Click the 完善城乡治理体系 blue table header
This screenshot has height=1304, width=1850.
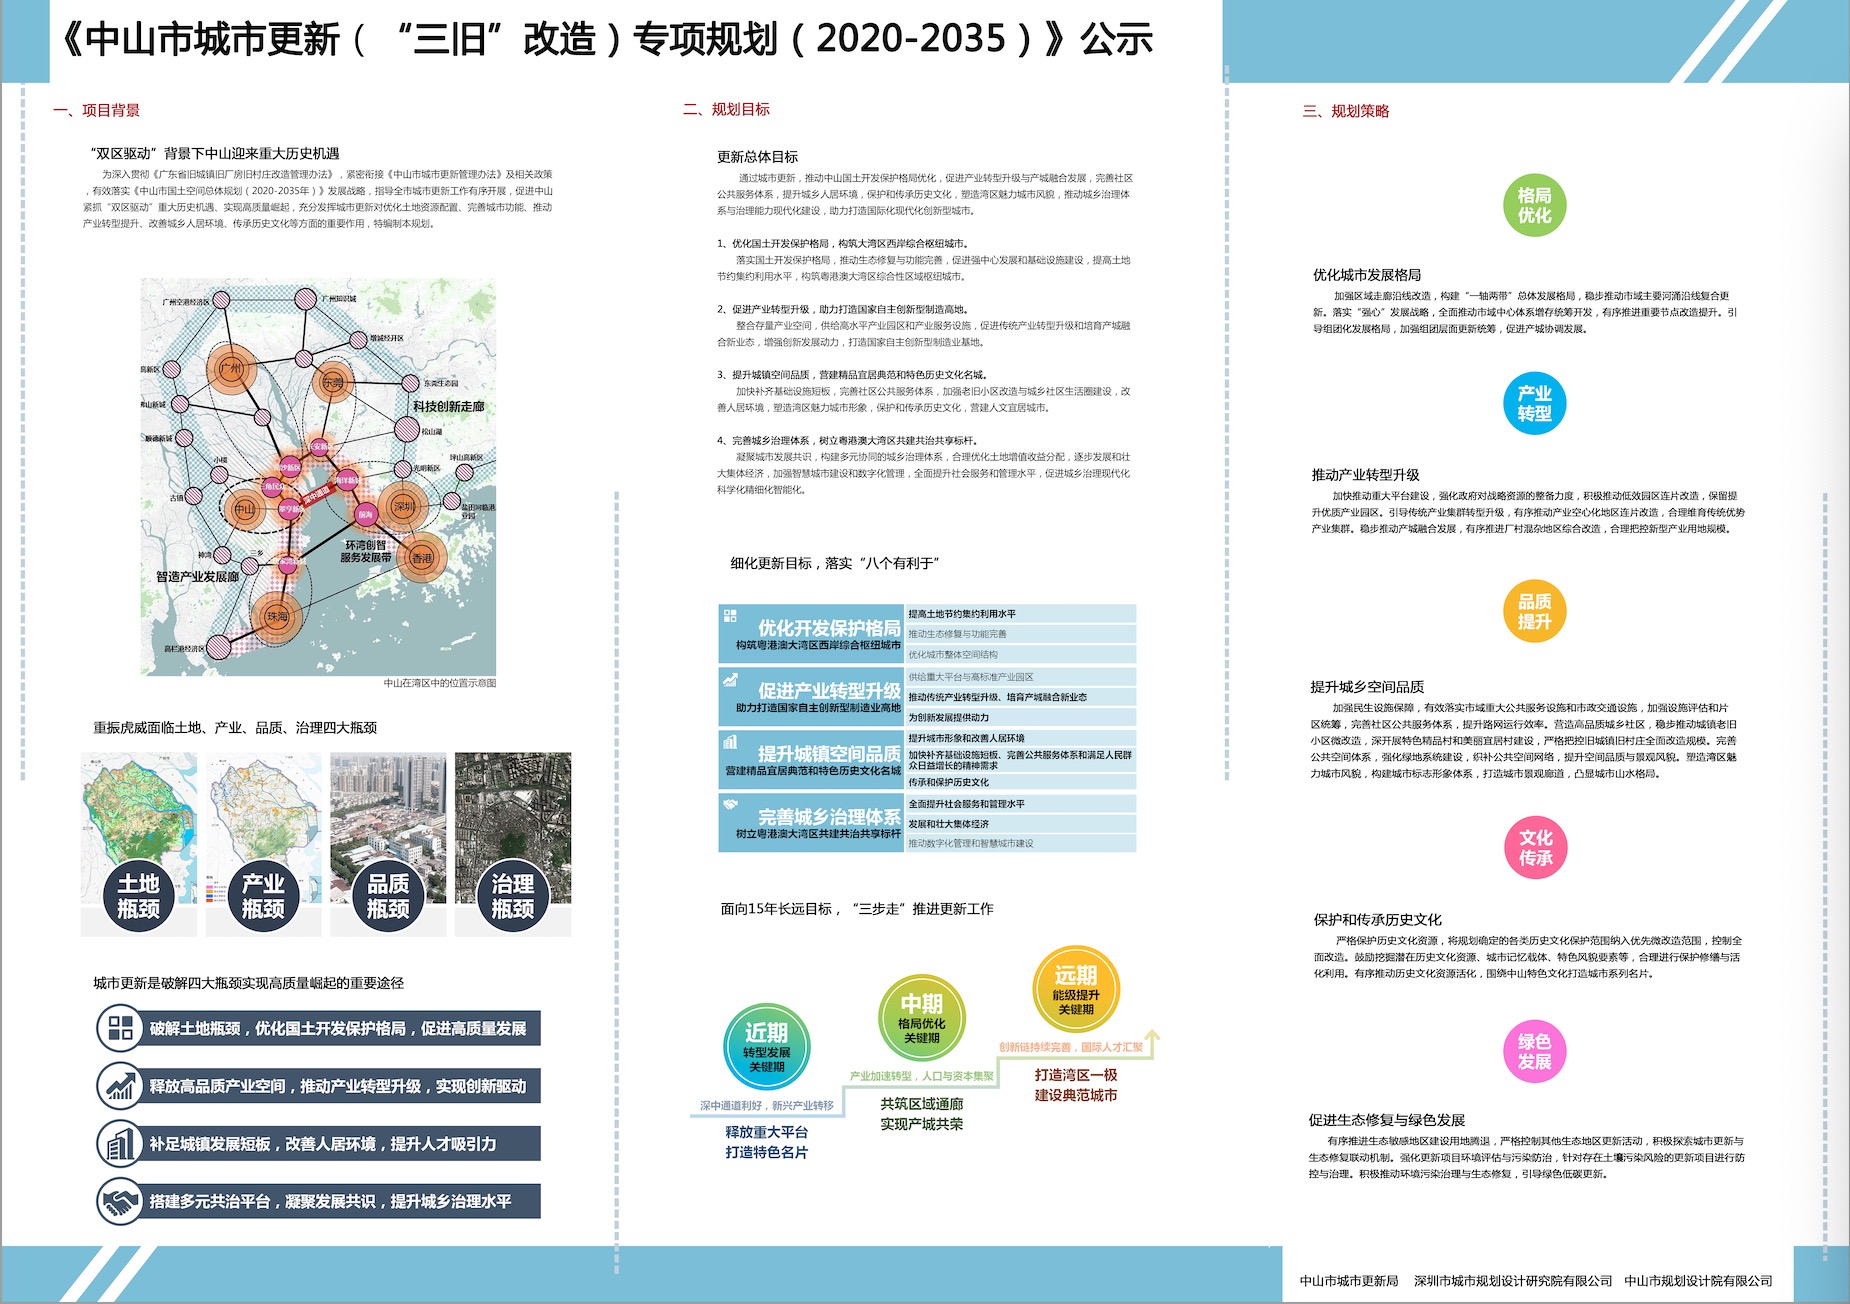(x=811, y=822)
